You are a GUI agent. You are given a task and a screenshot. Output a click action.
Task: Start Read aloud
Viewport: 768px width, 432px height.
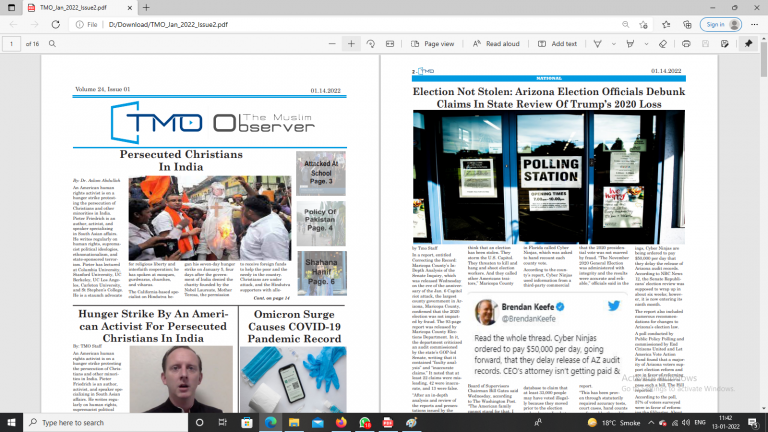pos(496,44)
